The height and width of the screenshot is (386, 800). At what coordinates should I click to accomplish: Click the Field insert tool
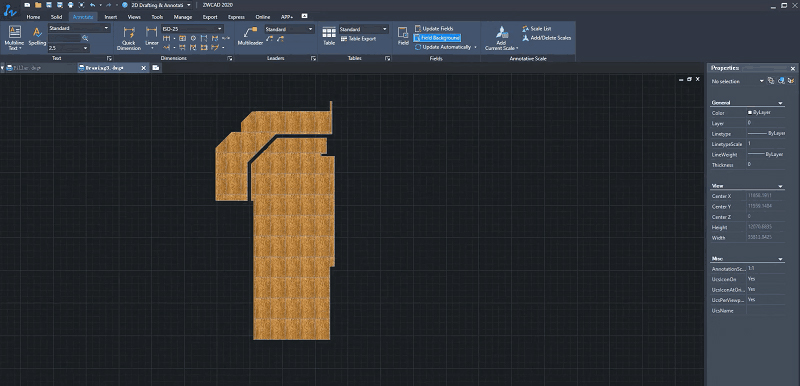[x=403, y=37]
